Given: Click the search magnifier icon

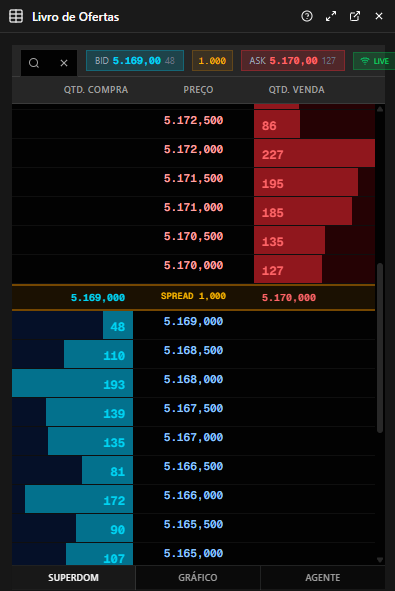Looking at the screenshot, I should pos(34,63).
